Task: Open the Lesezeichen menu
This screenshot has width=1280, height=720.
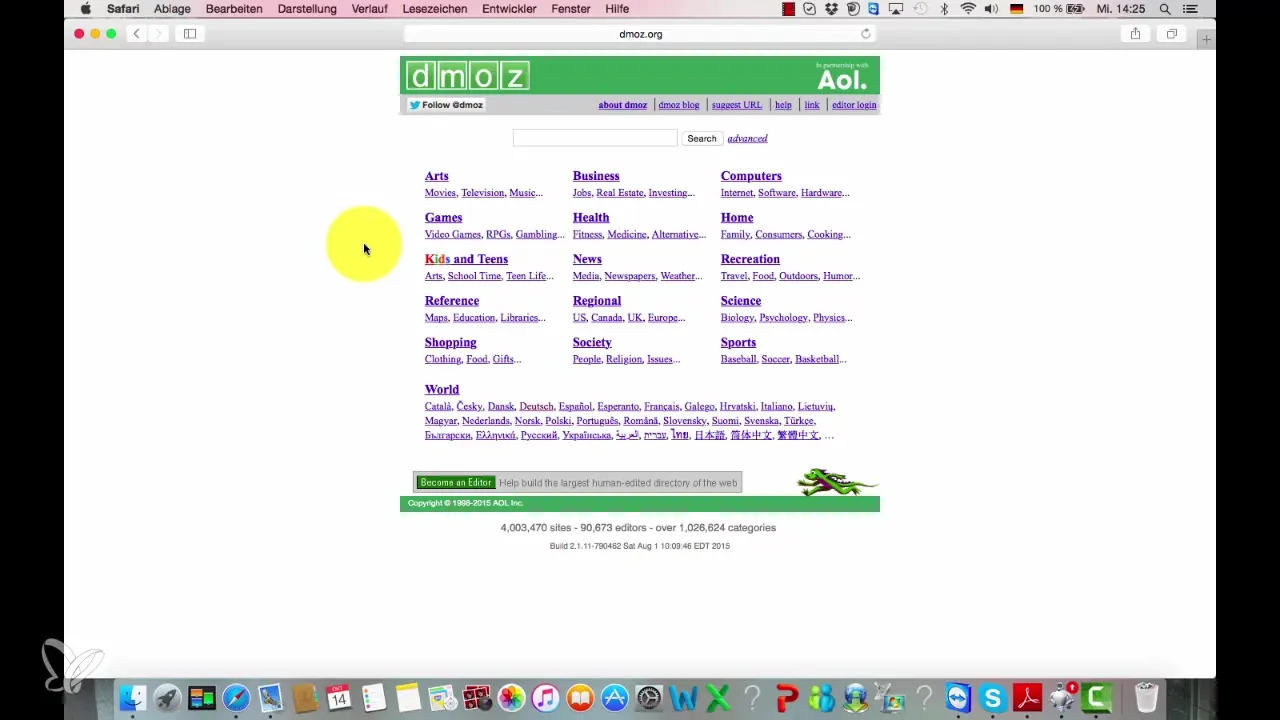Action: (x=435, y=9)
